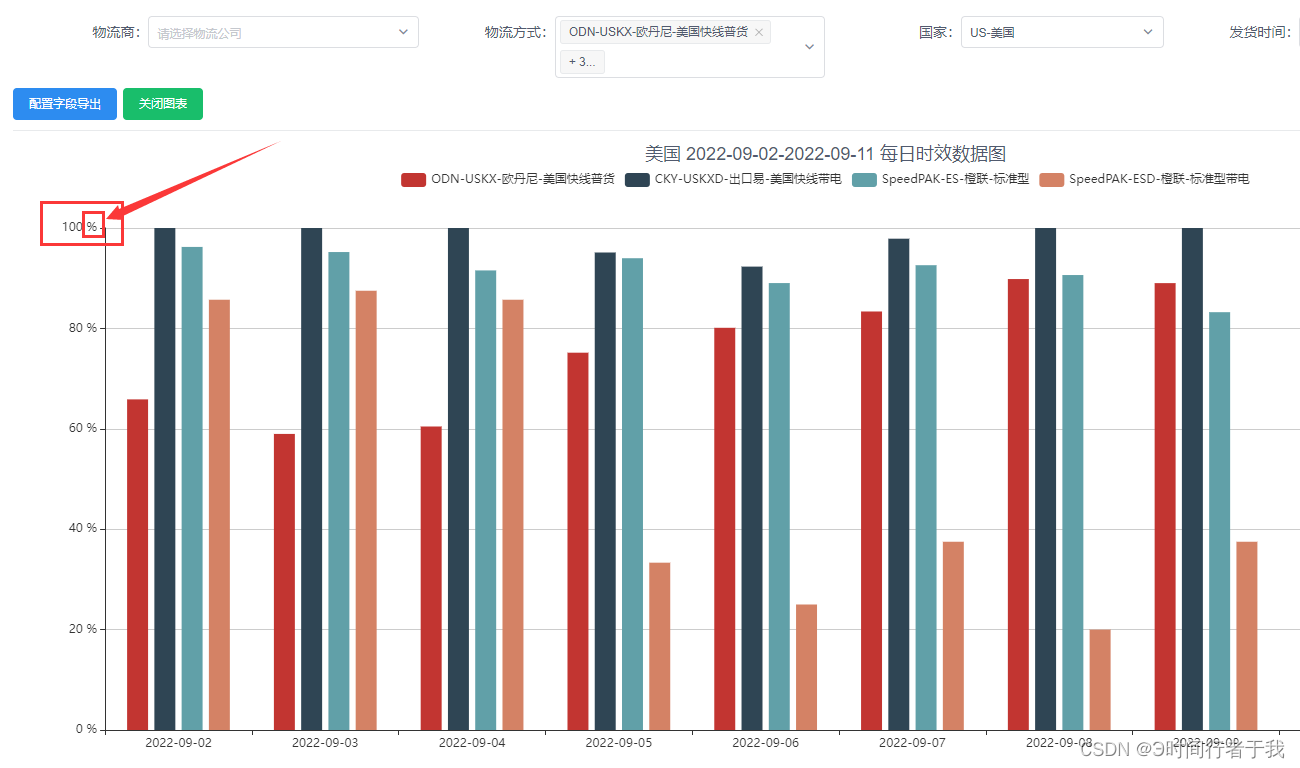Click the 物流方式 field label
This screenshot has width=1300, height=768.
tap(516, 32)
